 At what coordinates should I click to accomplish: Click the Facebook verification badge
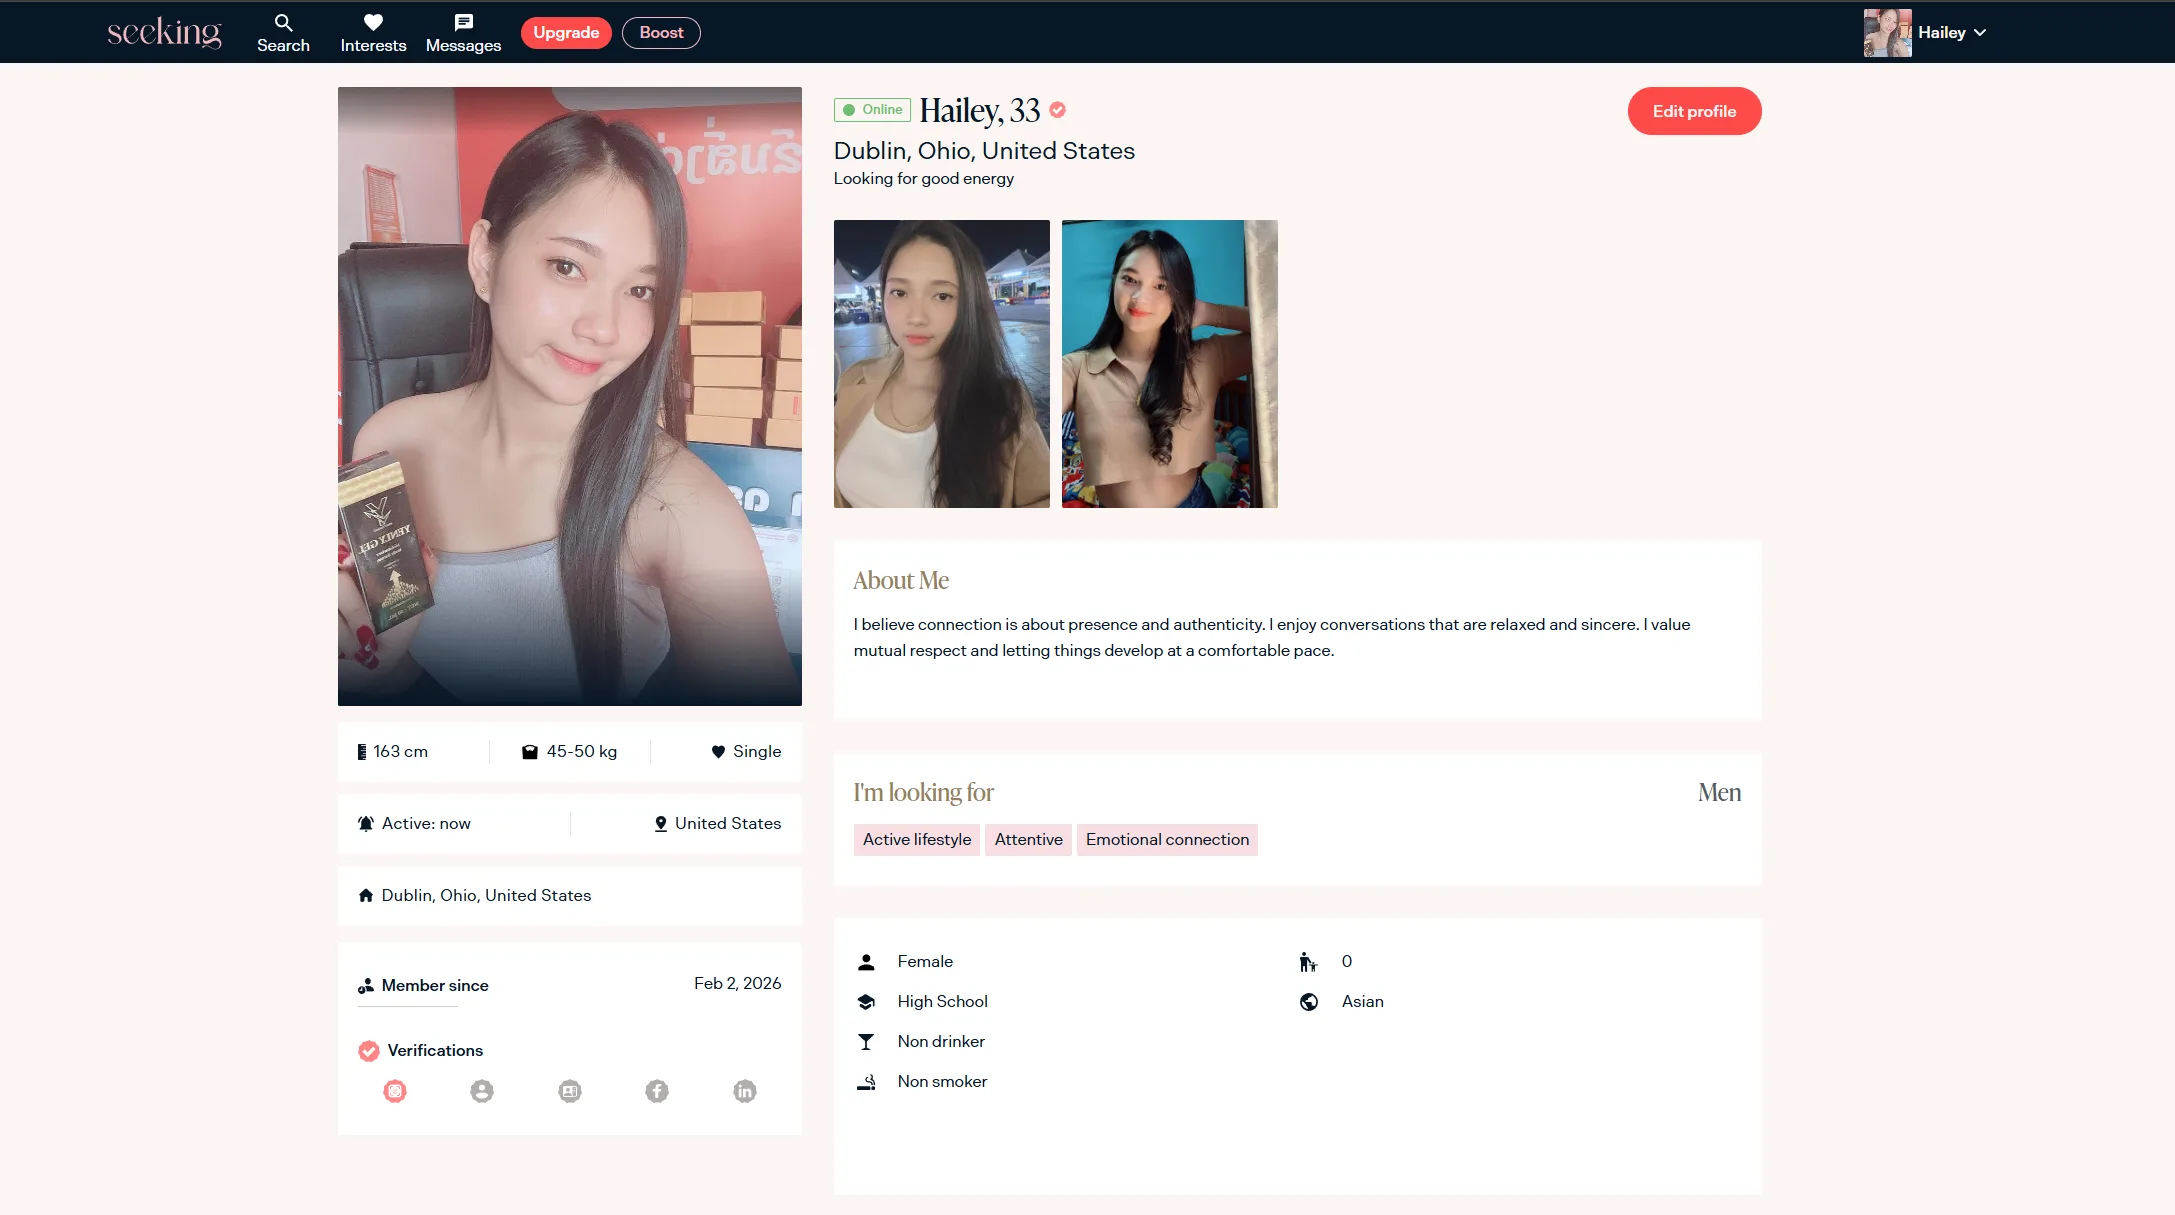click(657, 1091)
